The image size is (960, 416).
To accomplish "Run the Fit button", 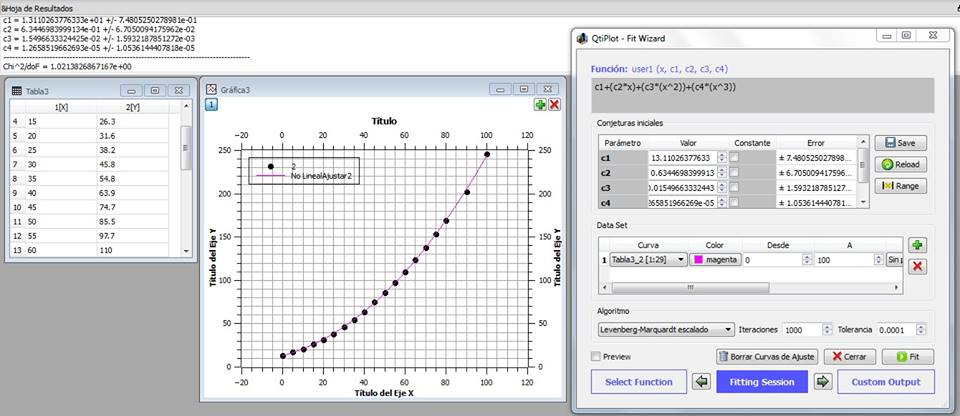I will 908,357.
